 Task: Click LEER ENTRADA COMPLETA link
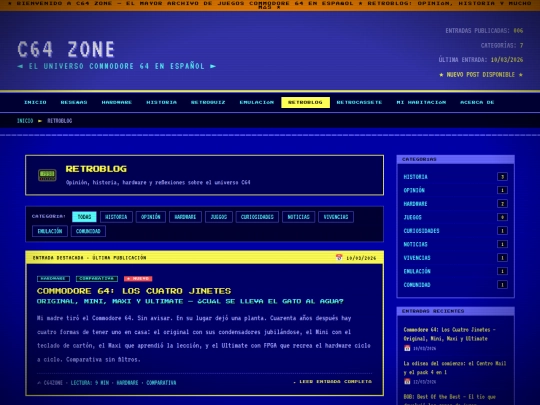pos(333,382)
